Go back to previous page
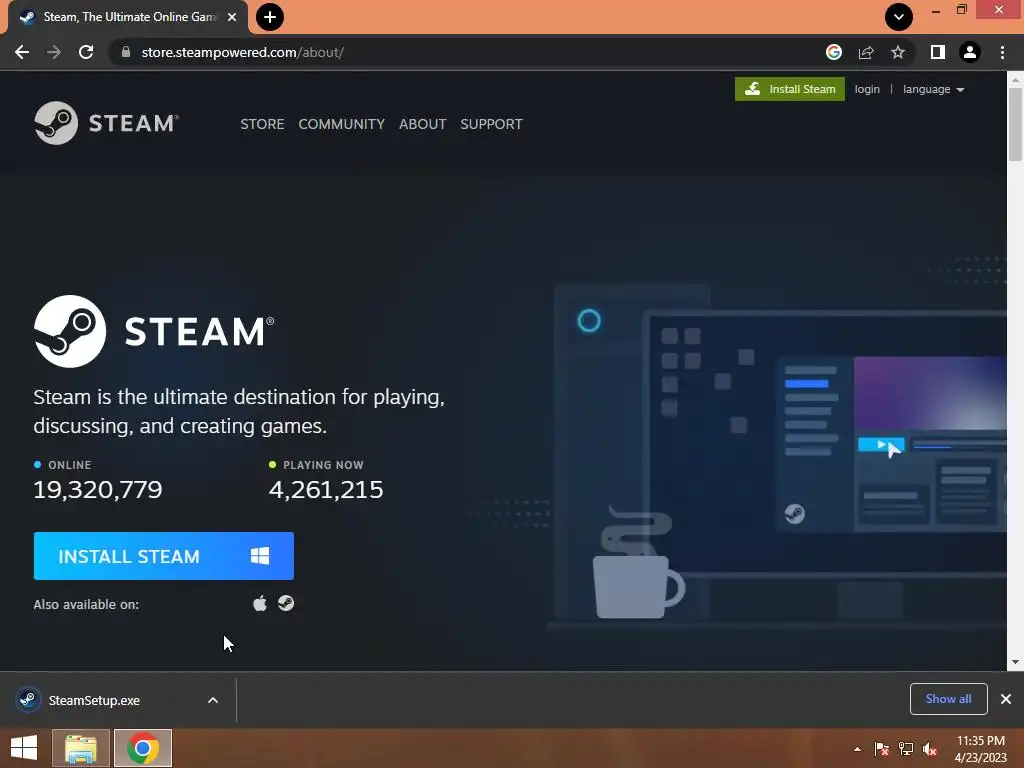Viewport: 1024px width, 768px height. (x=22, y=52)
